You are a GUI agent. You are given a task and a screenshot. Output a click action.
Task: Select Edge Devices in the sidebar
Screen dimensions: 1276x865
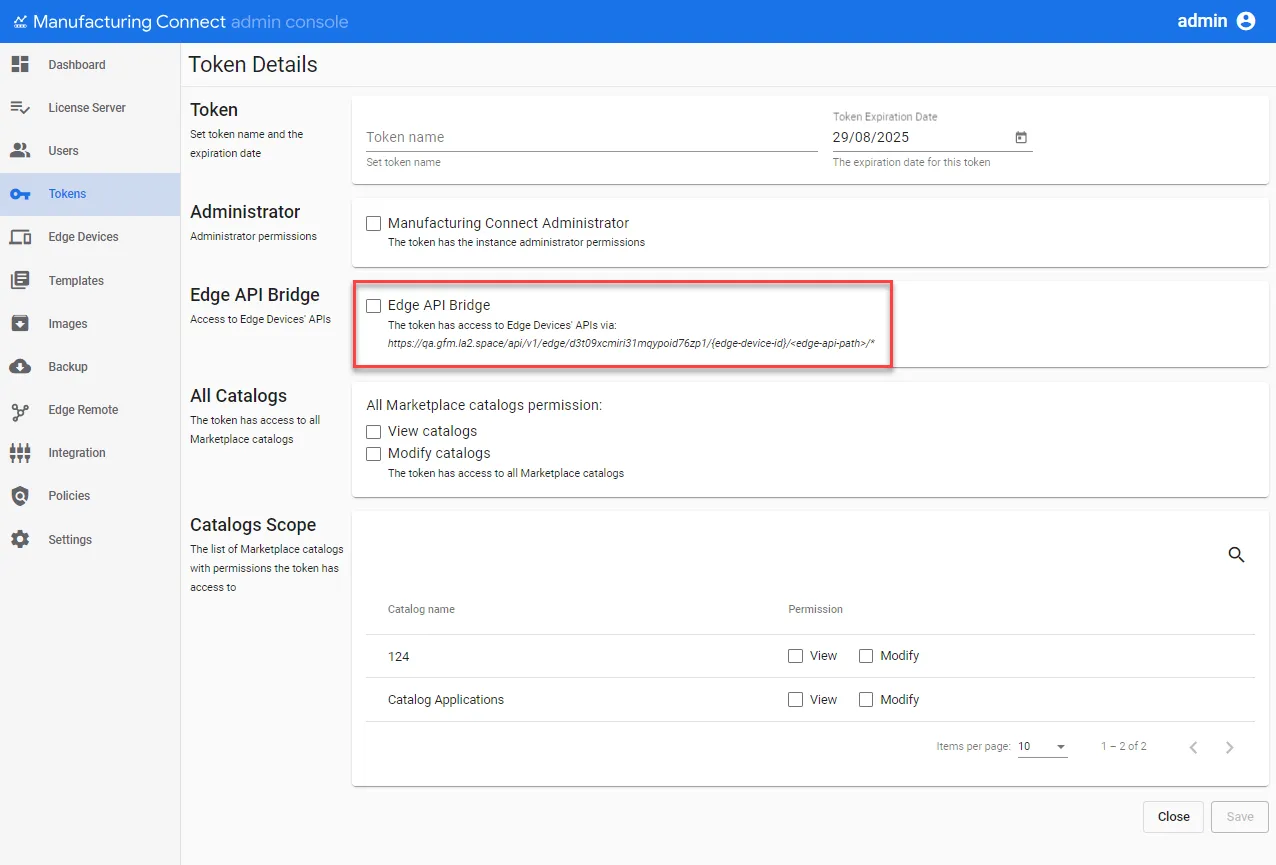(90, 237)
